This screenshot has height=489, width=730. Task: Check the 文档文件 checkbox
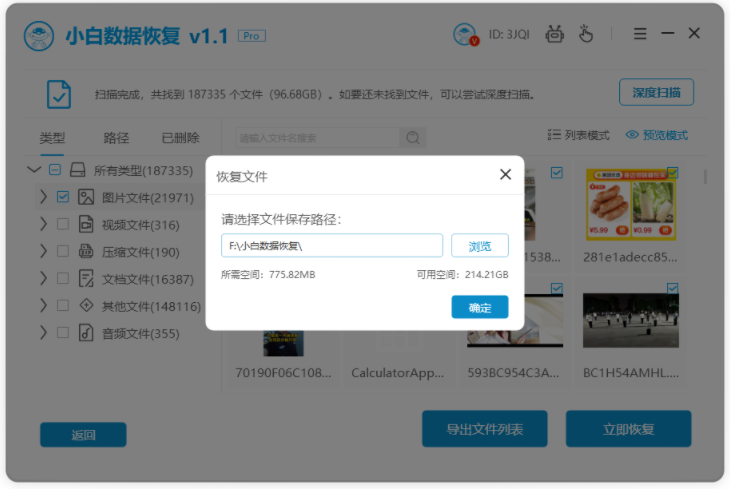click(x=63, y=278)
